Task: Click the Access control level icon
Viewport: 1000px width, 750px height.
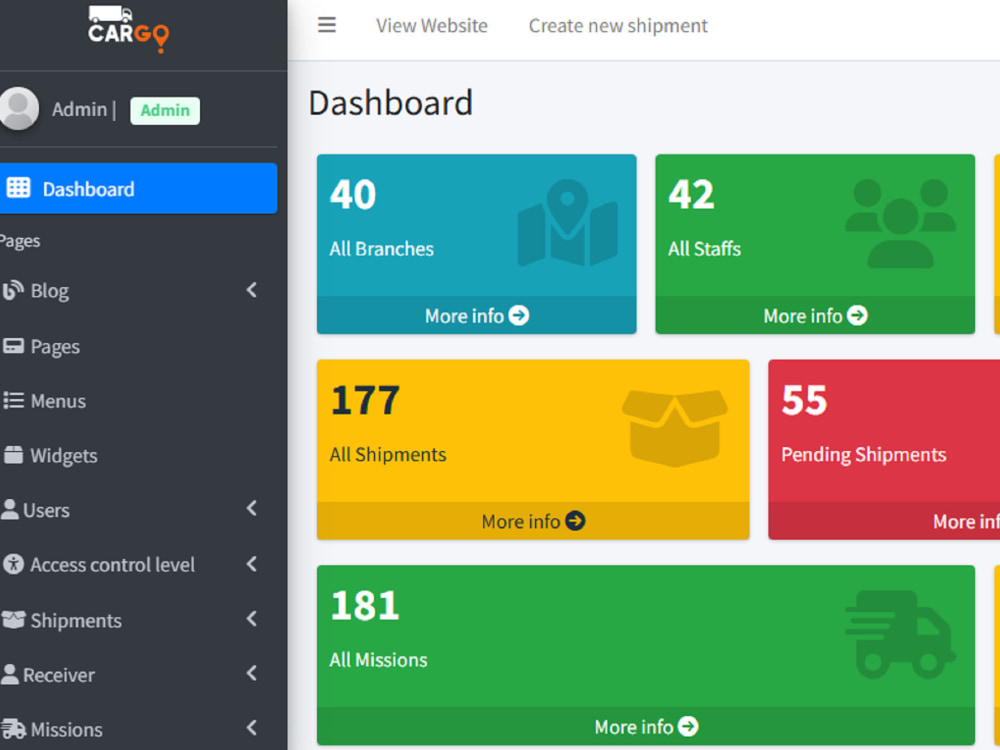Action: click(13, 564)
